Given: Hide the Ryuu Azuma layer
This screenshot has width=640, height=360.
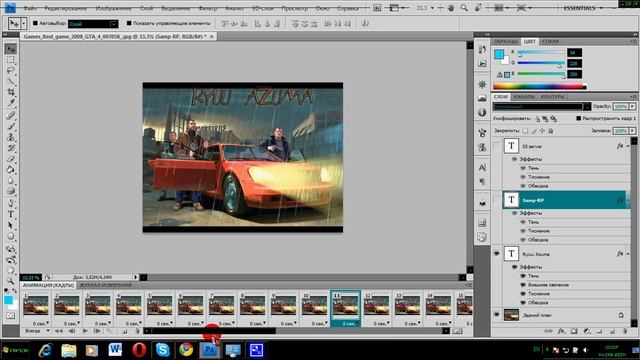Looking at the screenshot, I should click(497, 254).
